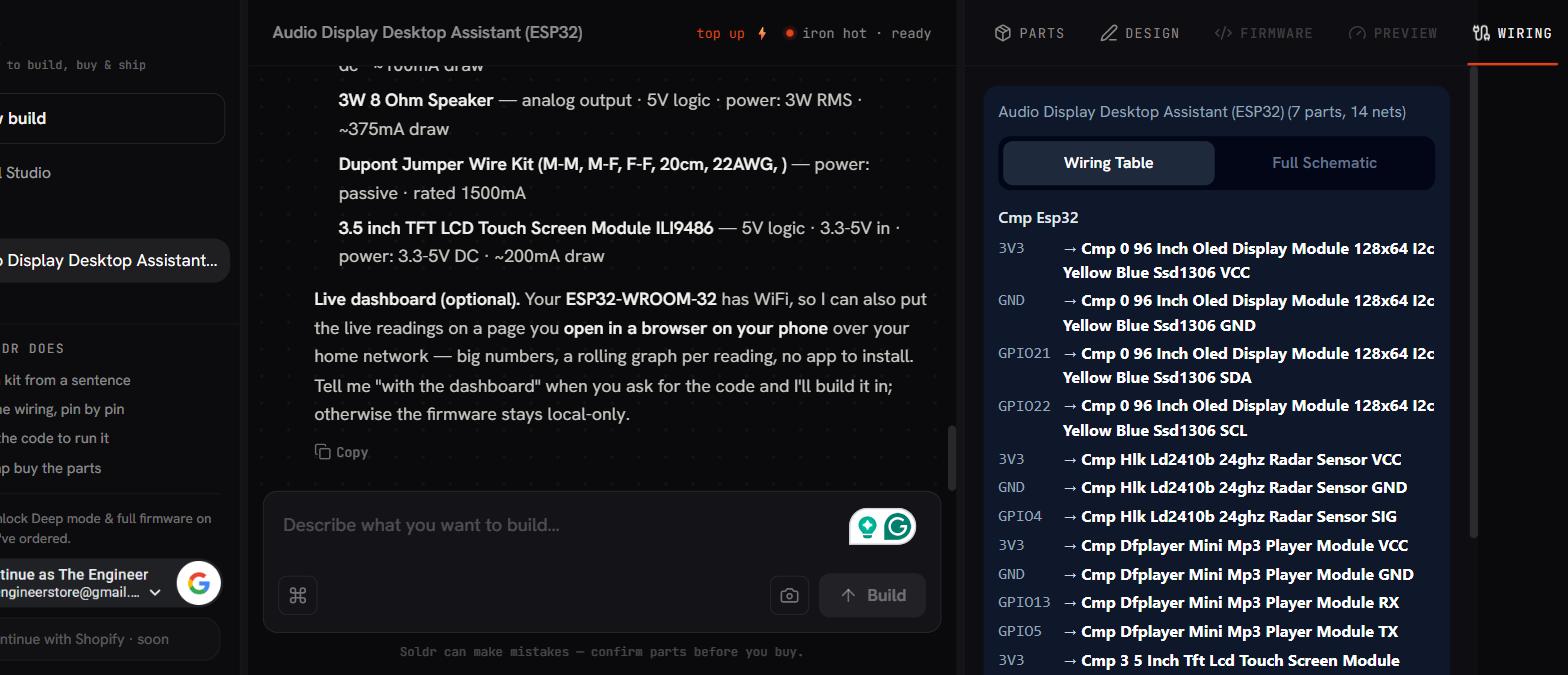The image size is (1568, 675).
Task: Click the Wiring connector icon
Action: tap(1481, 33)
